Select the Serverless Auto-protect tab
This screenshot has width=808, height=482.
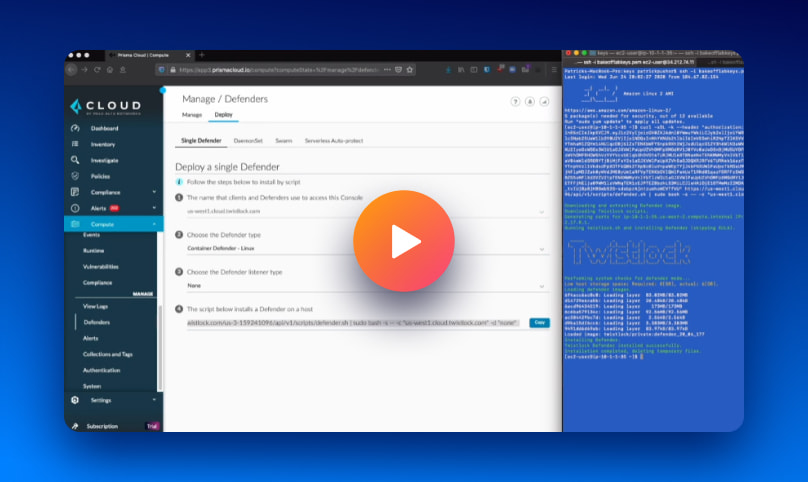(334, 142)
